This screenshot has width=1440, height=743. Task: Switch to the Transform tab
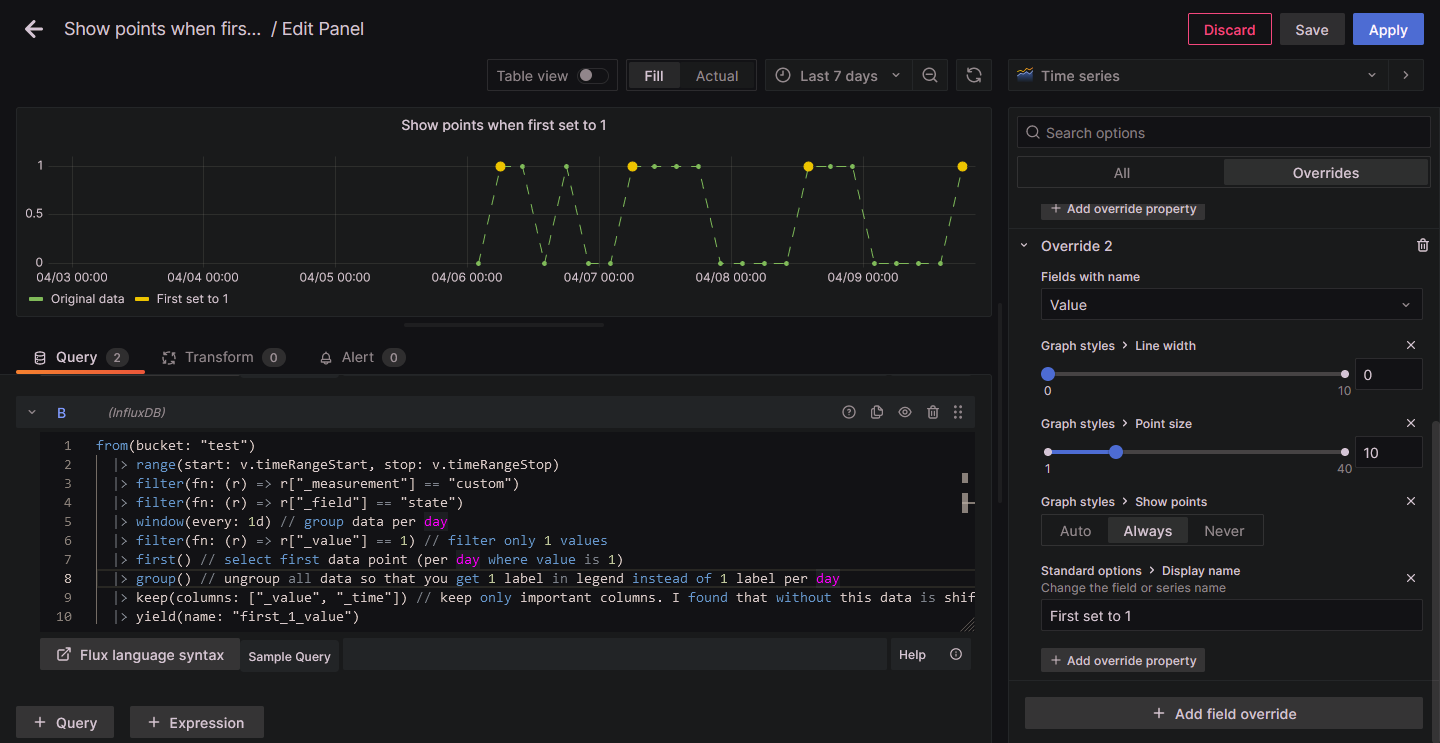tap(219, 357)
